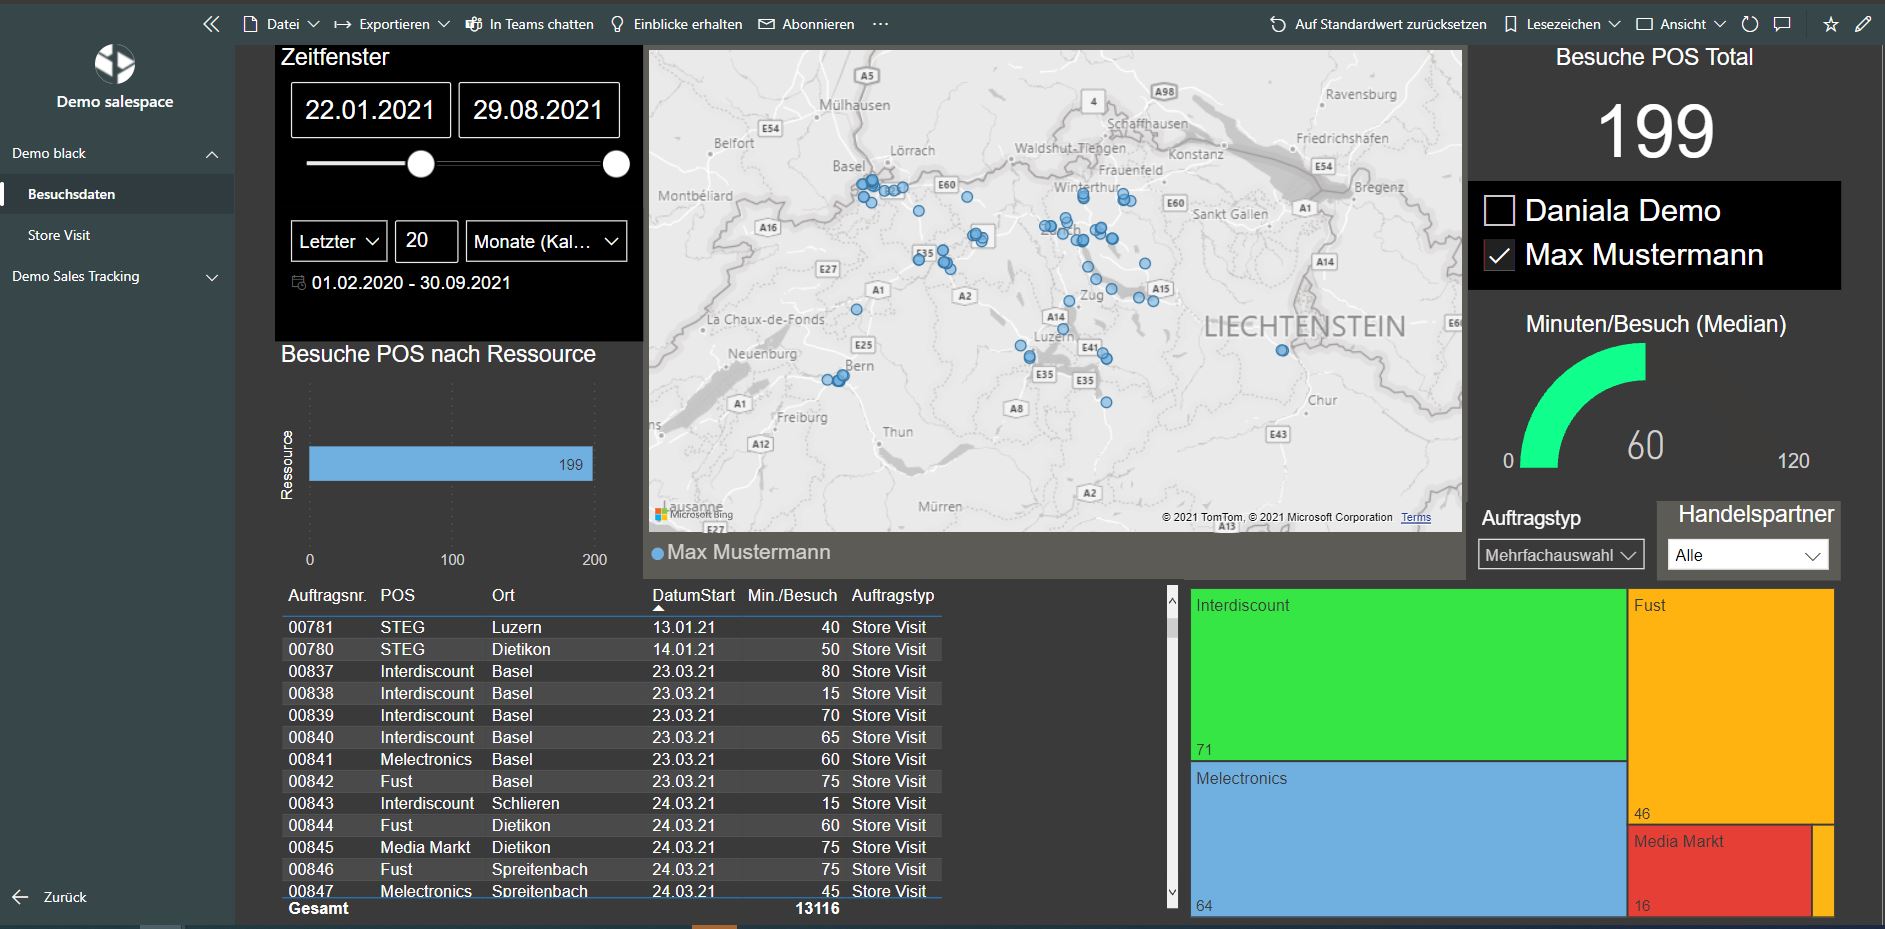
Task: Add report to favorites star icon
Action: [1830, 24]
